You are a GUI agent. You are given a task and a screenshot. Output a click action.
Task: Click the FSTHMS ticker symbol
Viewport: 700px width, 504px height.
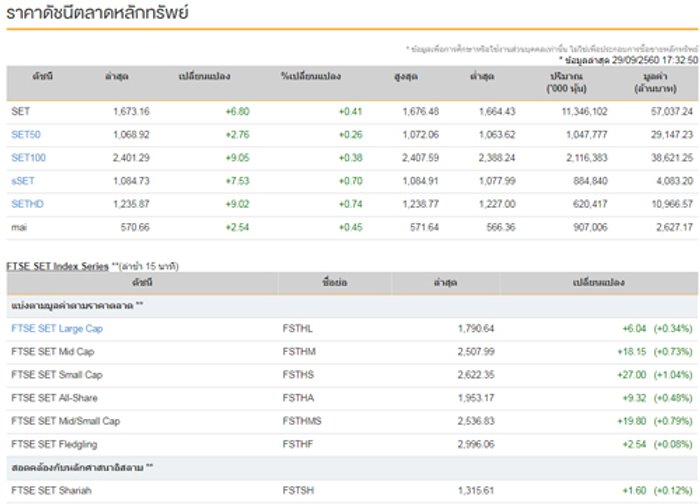click(302, 421)
